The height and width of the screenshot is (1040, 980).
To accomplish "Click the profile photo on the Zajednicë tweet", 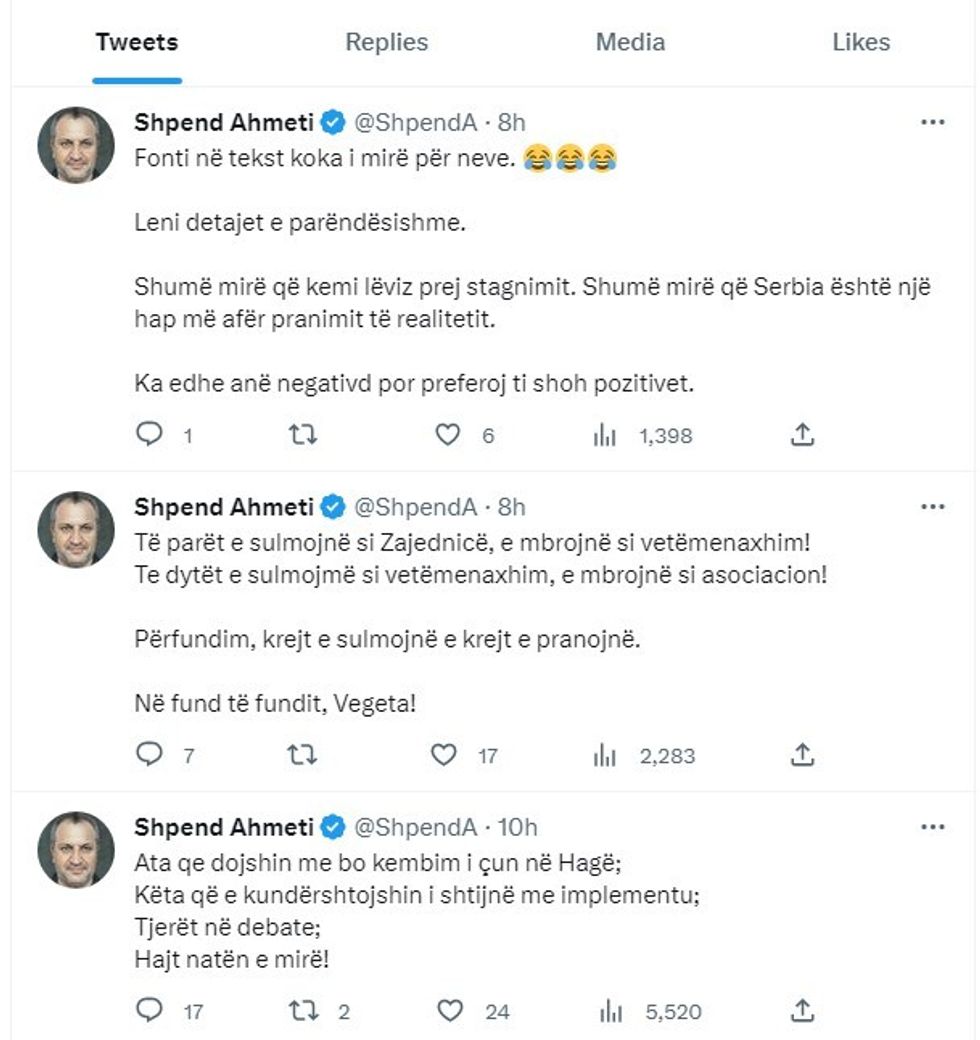I will tap(76, 529).
